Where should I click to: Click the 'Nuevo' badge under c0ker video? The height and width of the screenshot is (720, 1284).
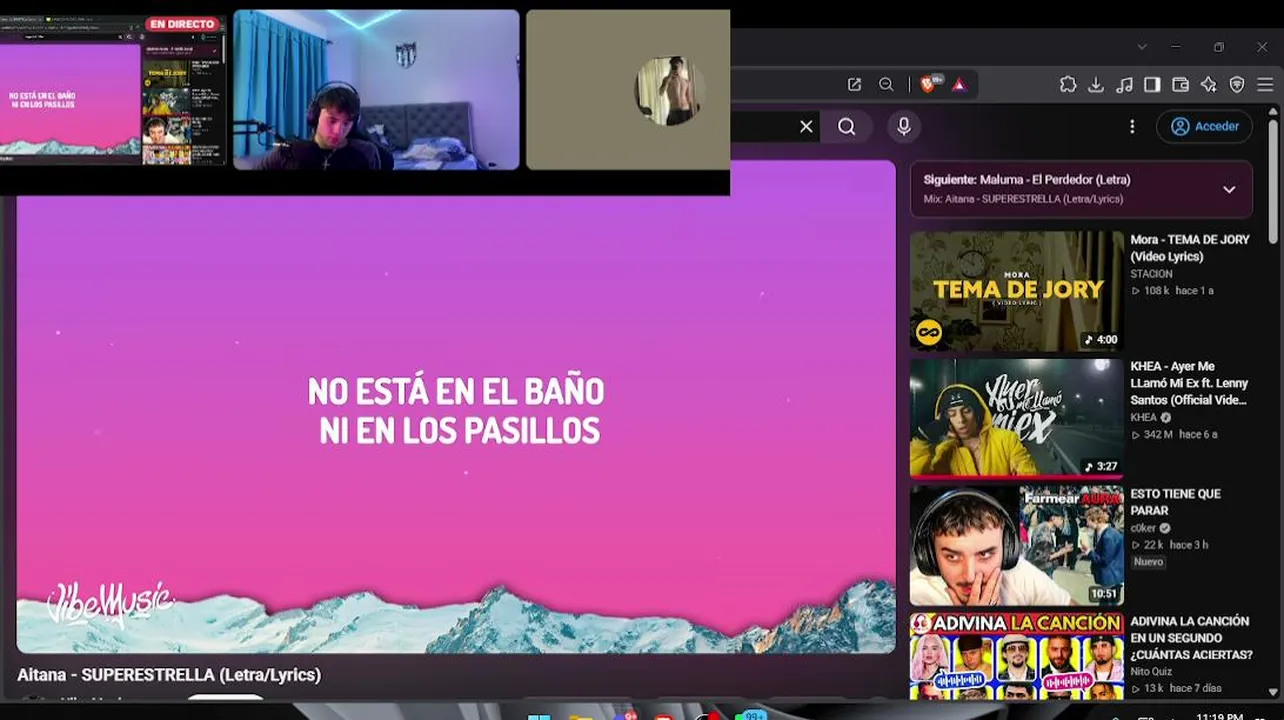click(1148, 562)
